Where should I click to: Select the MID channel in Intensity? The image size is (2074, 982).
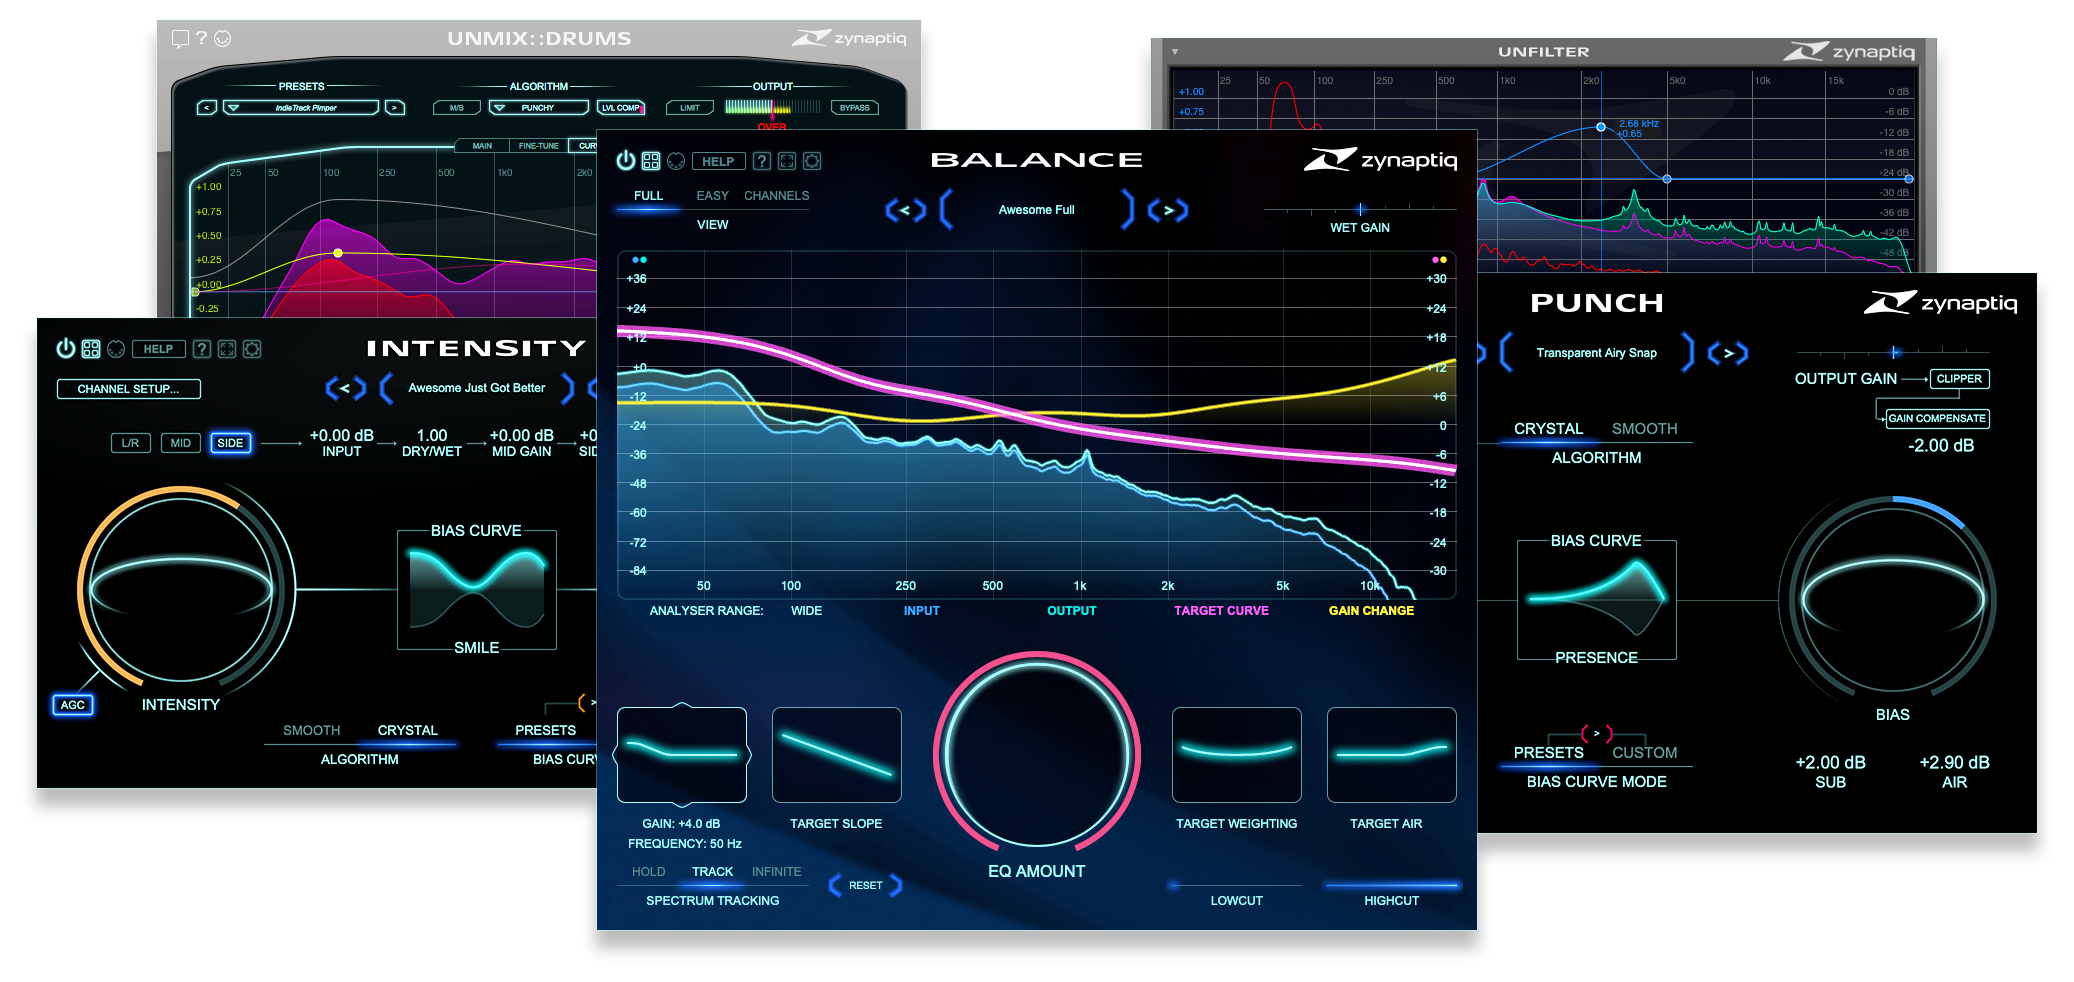point(181,443)
